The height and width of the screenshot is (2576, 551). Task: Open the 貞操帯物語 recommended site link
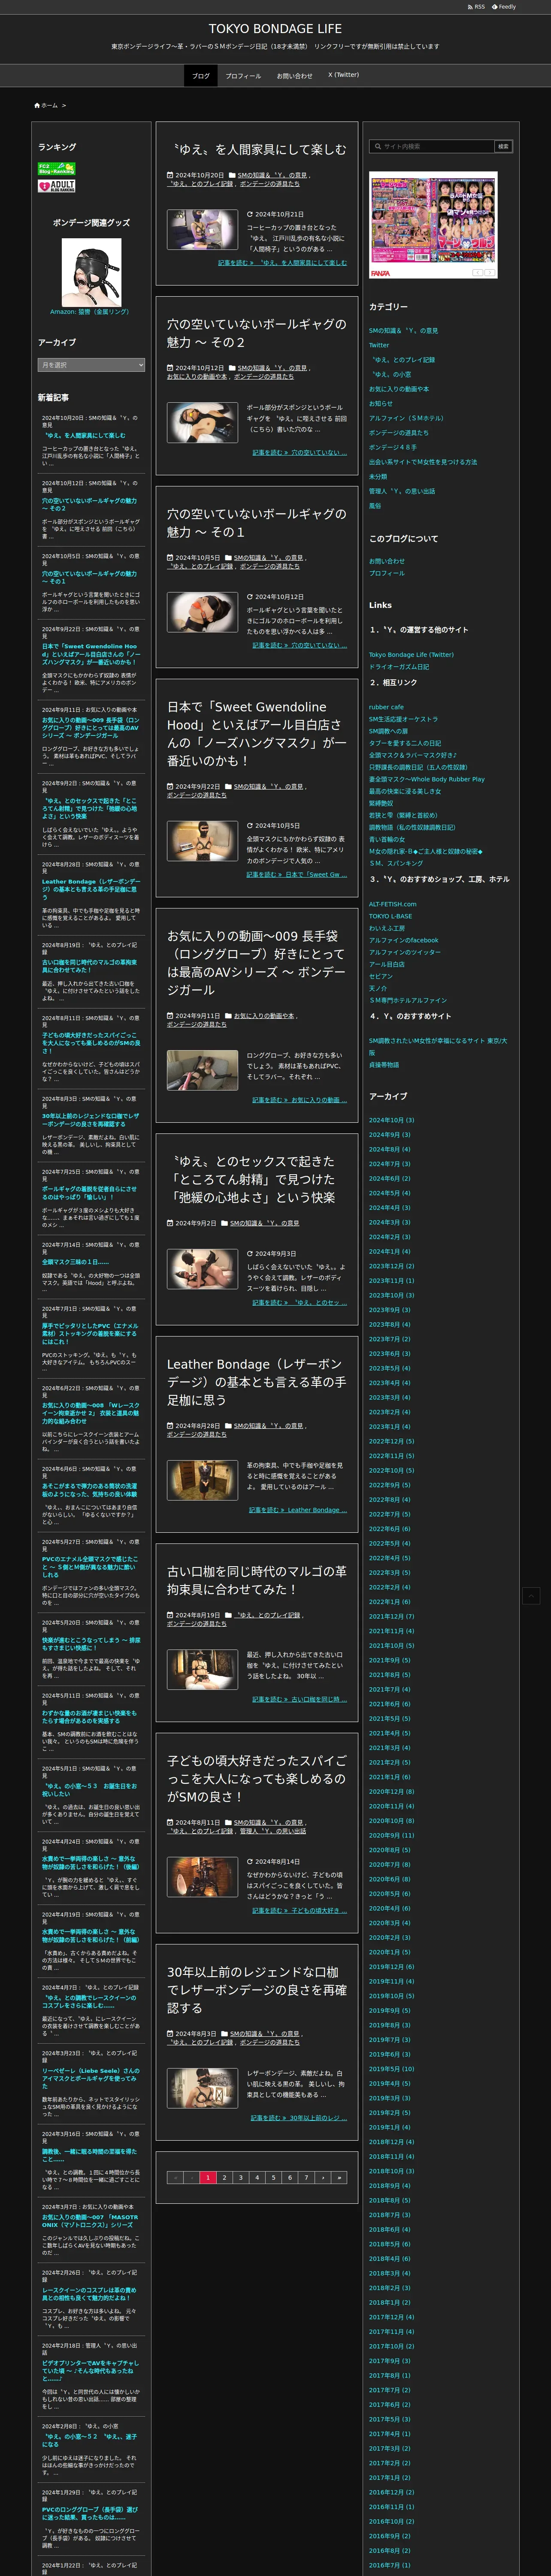coord(384,1065)
